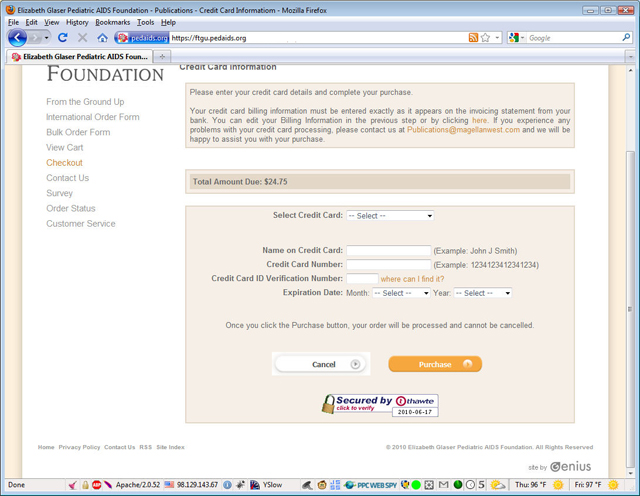
Task: Click the page vertical scrollbar thumb
Action: pyautogui.click(x=631, y=309)
